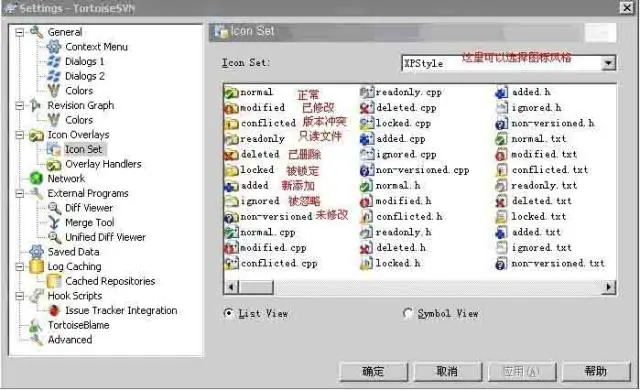Image resolution: width=640 pixels, height=390 pixels.
Task: Open Colors under Revision Graph
Action: [x=79, y=120]
